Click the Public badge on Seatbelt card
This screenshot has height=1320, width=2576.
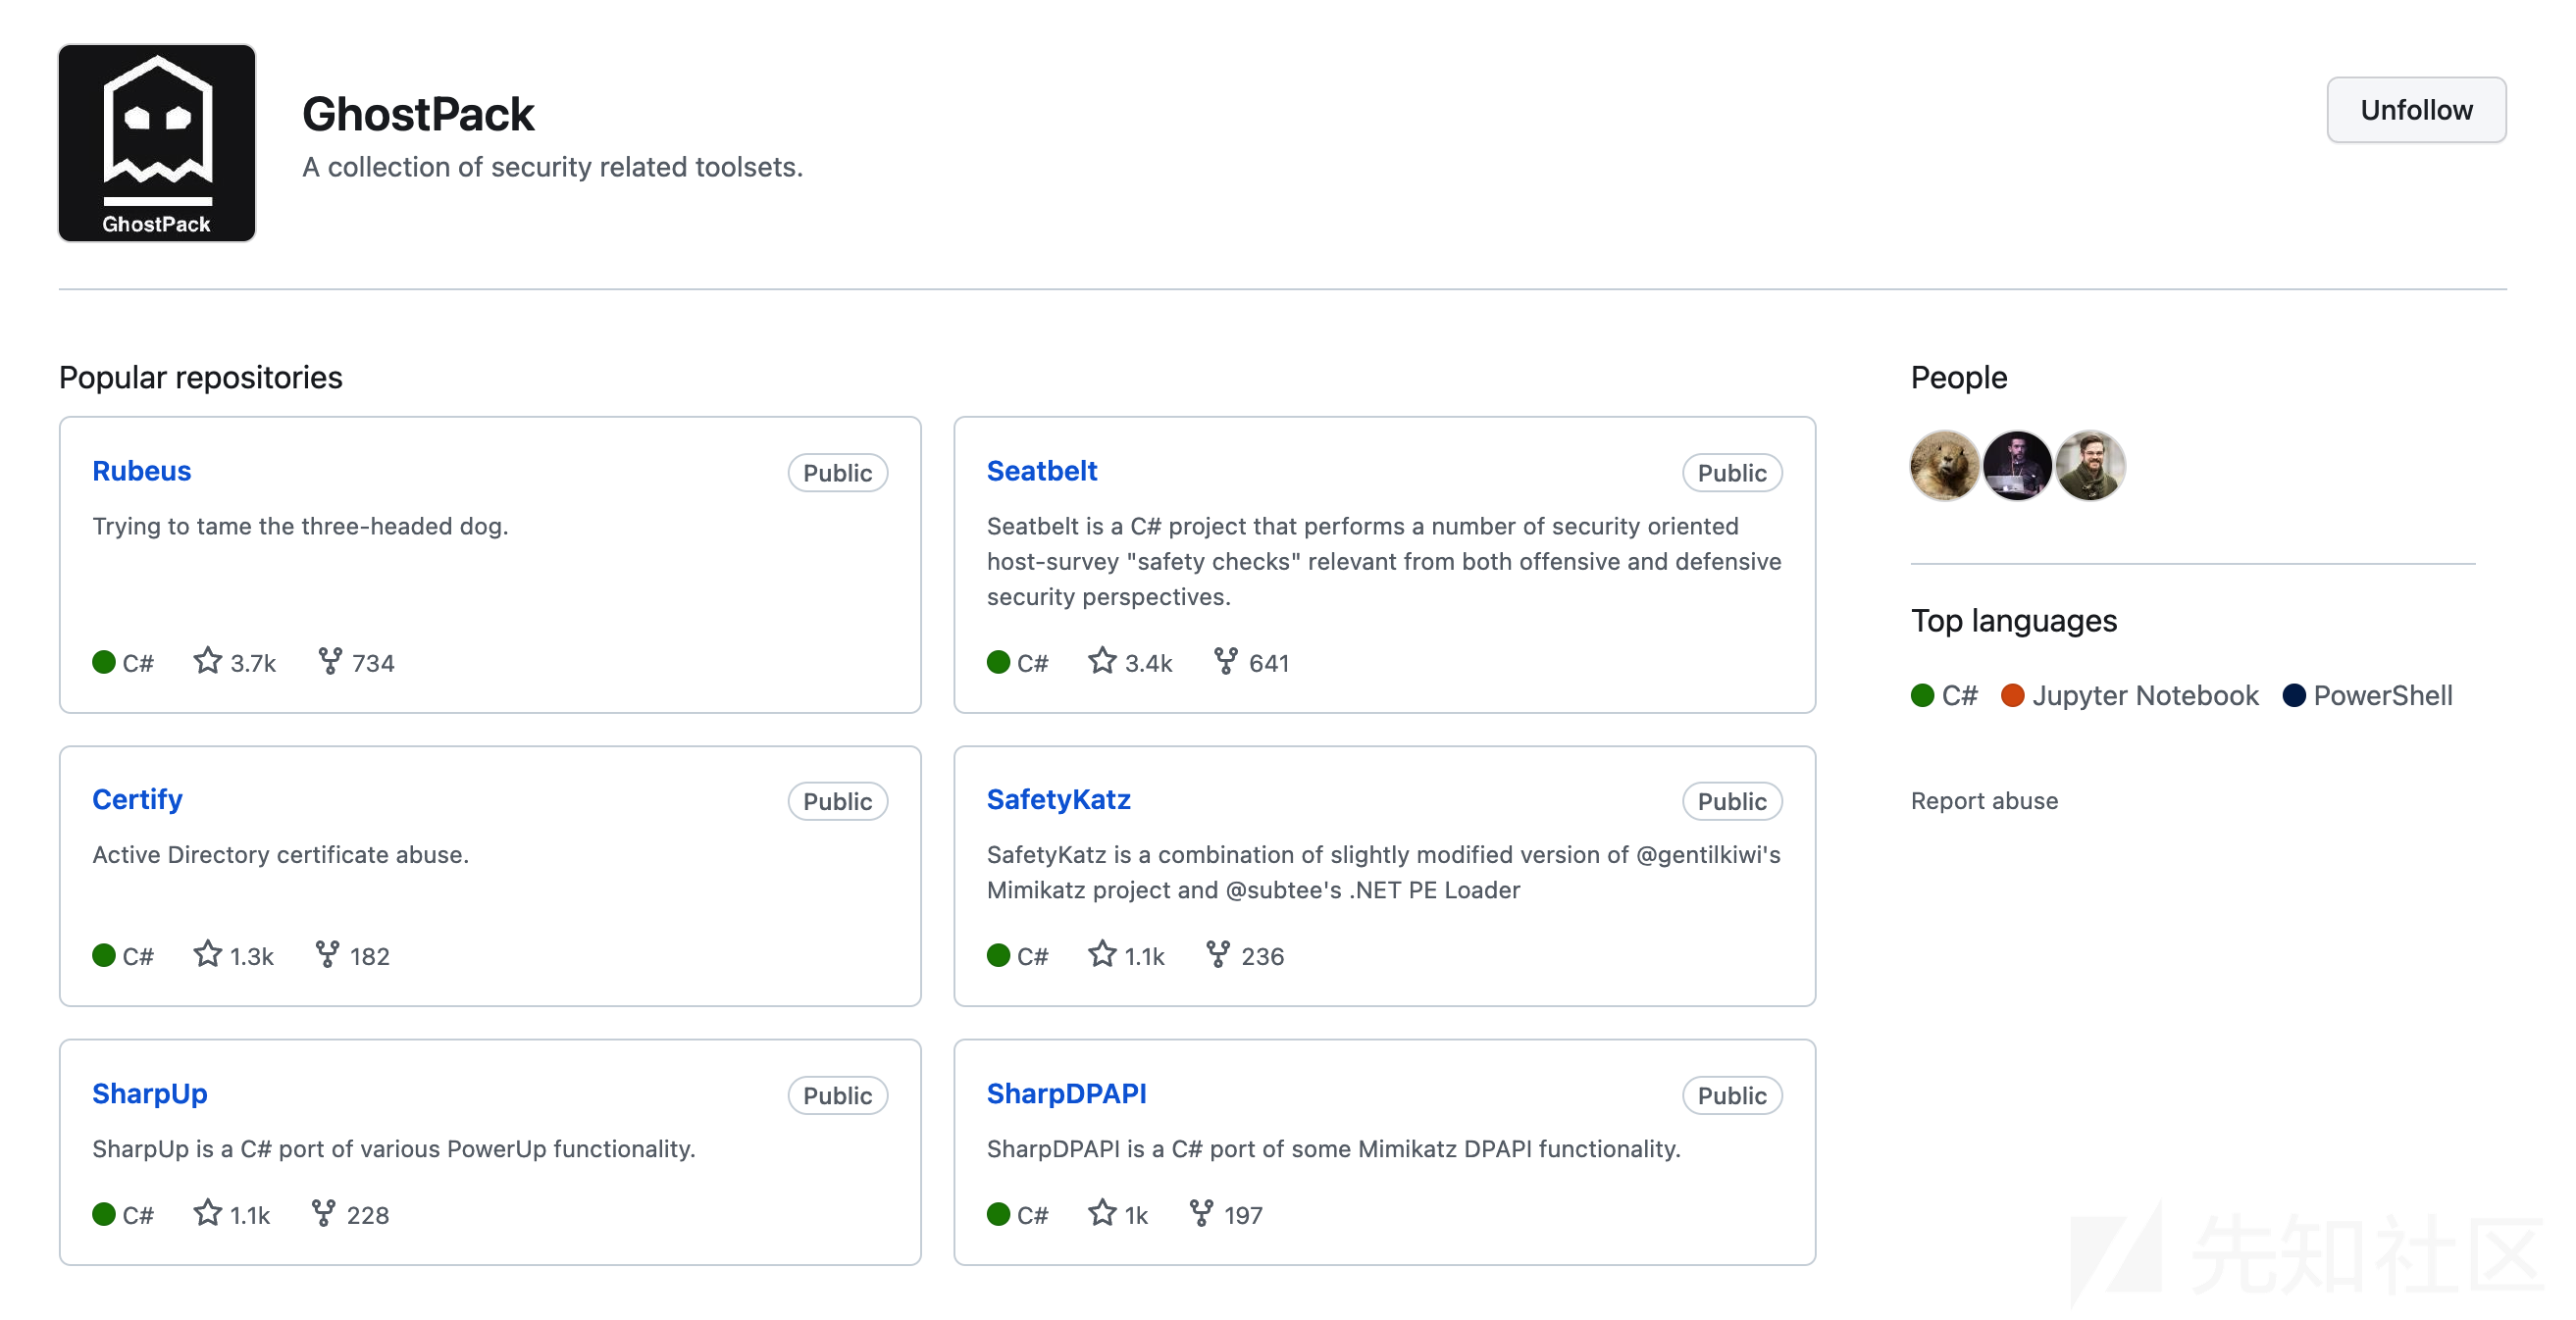pyautogui.click(x=1731, y=472)
